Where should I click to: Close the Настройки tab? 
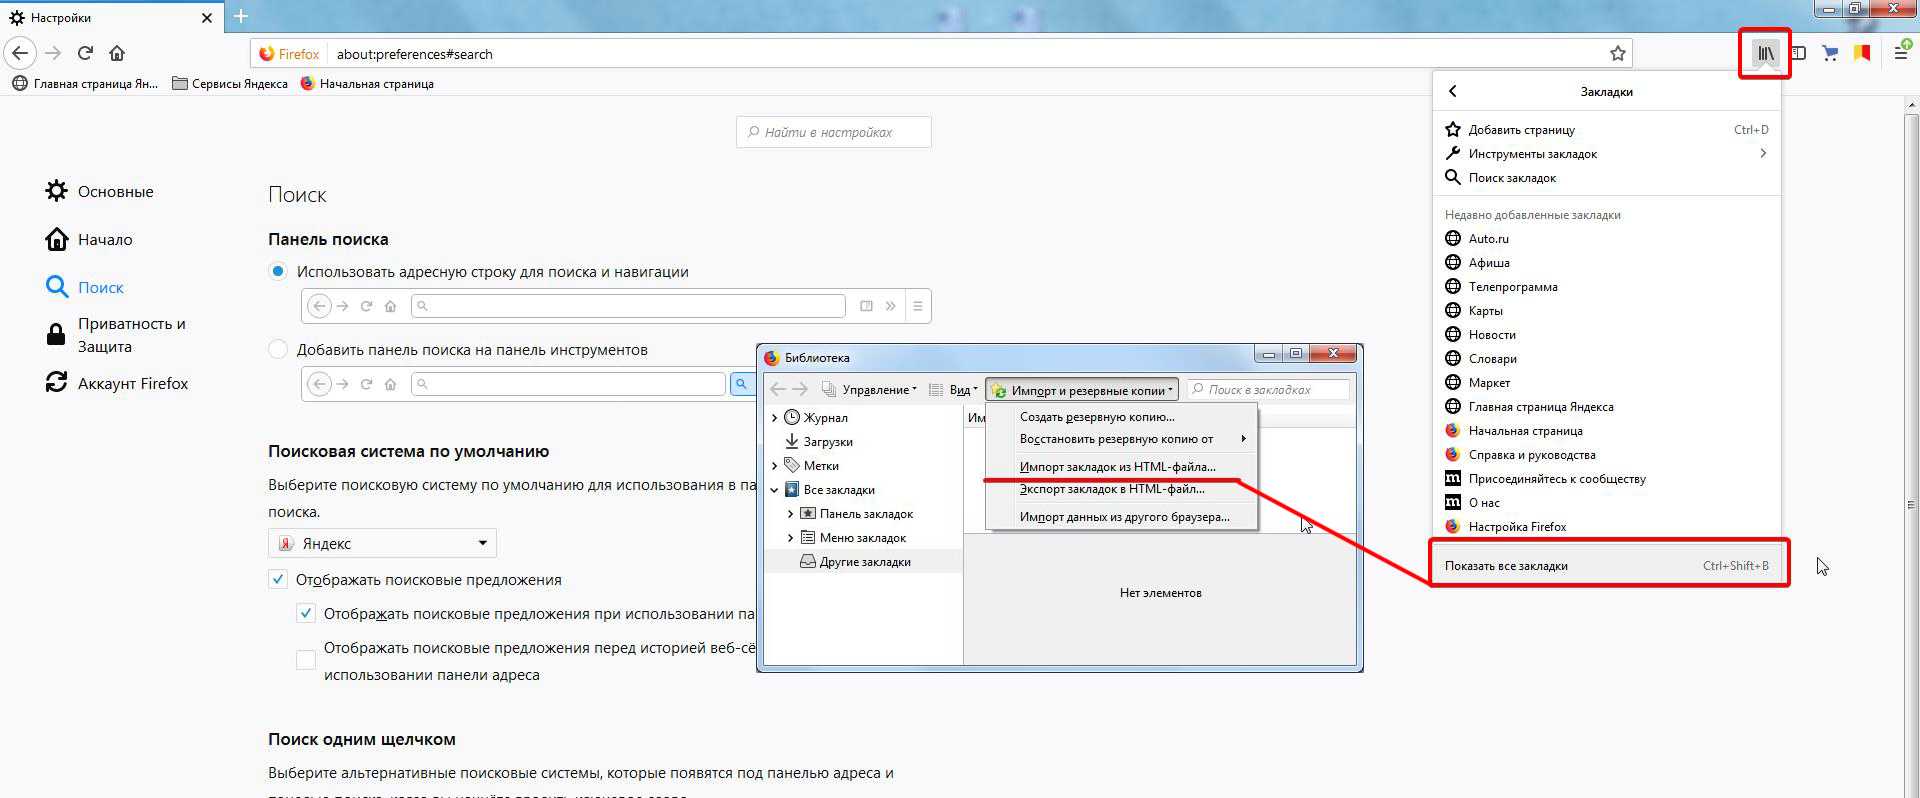tap(207, 18)
